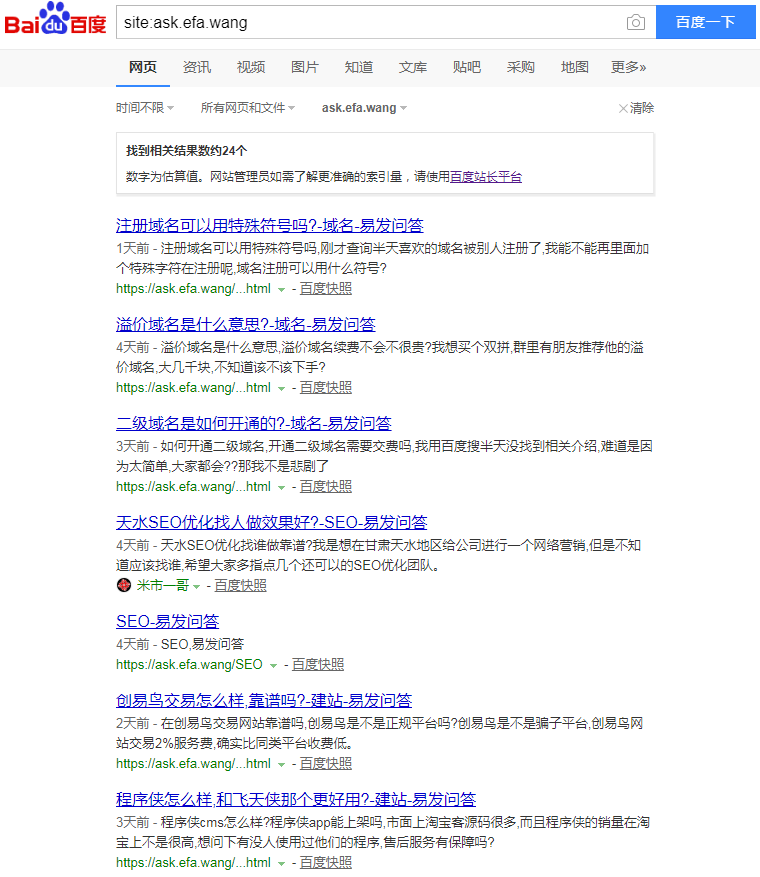Switch to the 贴吧 tab
Image resolution: width=760 pixels, height=877 pixels.
click(466, 67)
